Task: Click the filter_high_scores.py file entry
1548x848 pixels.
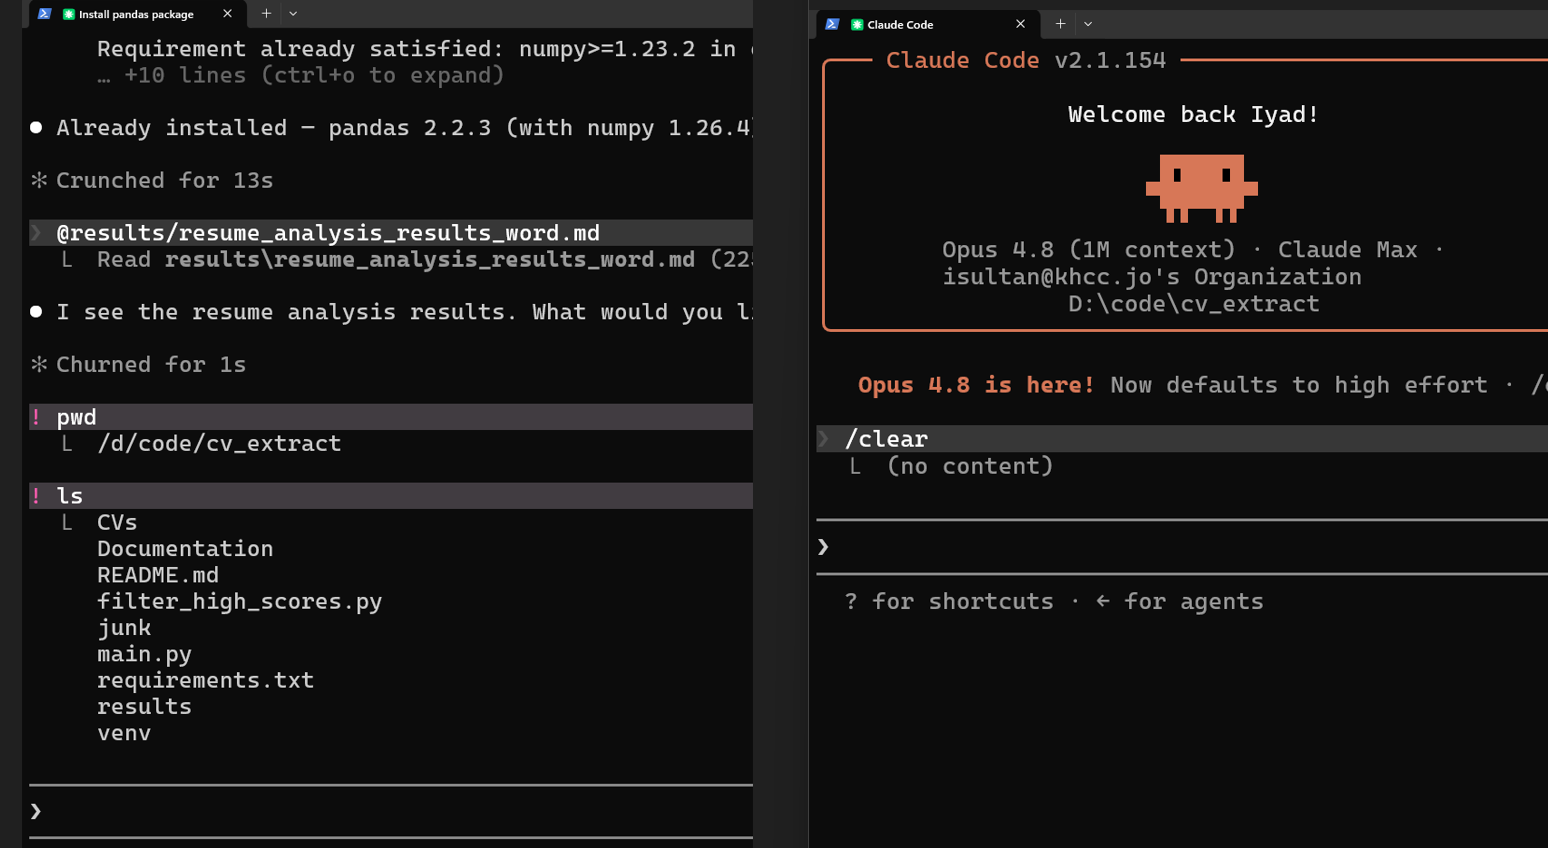Action: point(240,601)
